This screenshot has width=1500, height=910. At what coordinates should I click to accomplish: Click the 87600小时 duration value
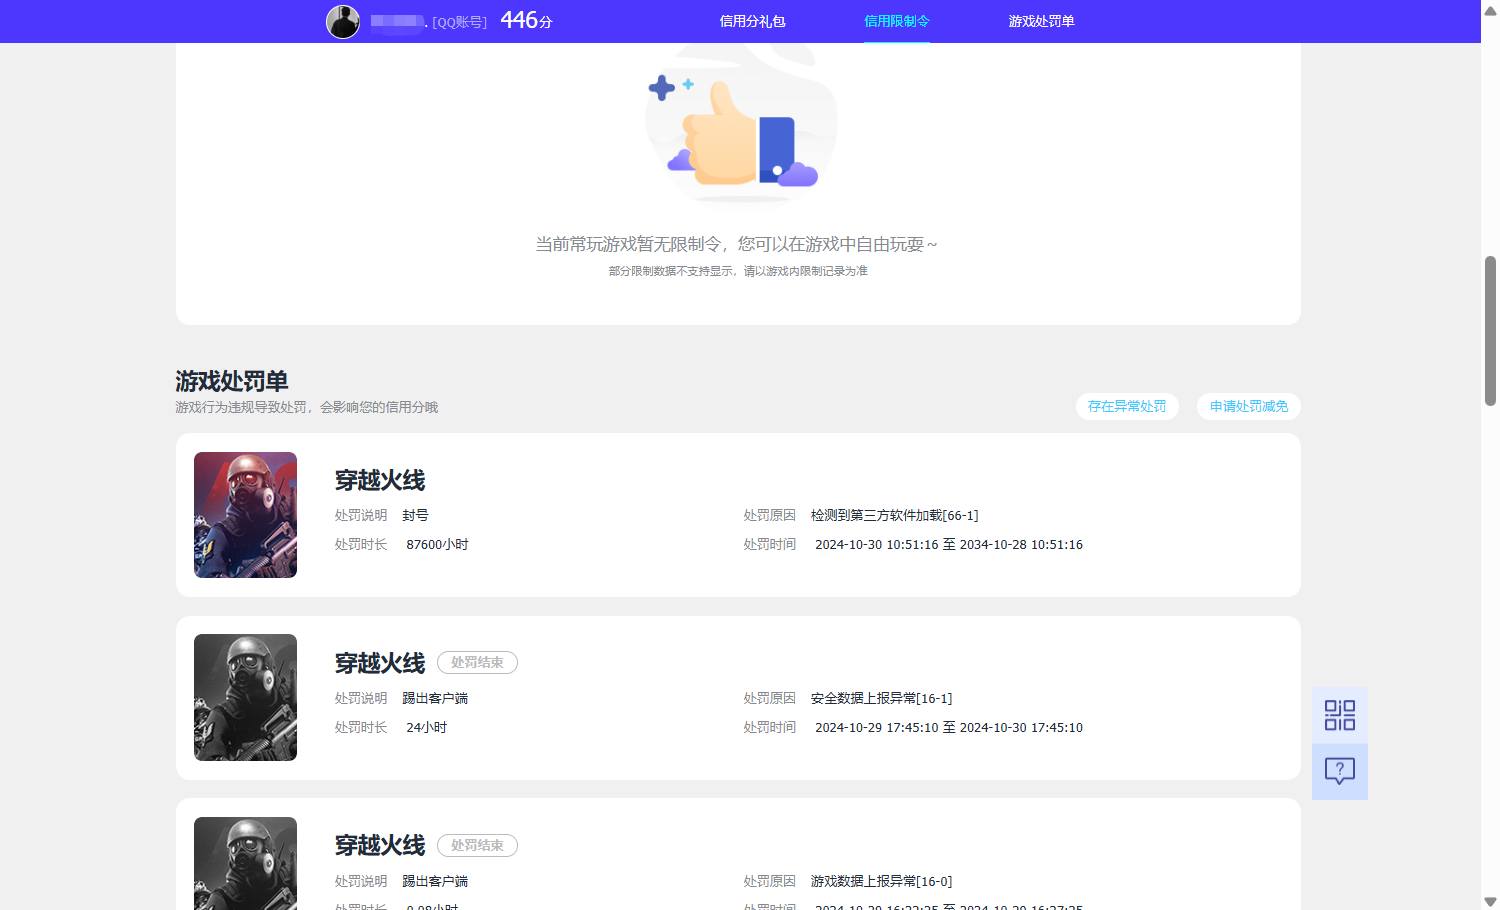[437, 544]
